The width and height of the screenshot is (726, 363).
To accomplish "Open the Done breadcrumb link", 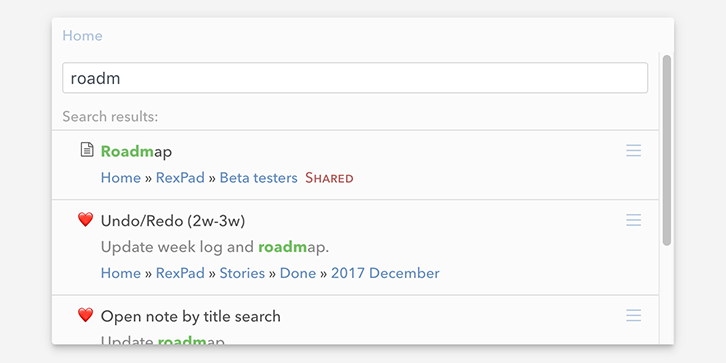I will tap(298, 273).
